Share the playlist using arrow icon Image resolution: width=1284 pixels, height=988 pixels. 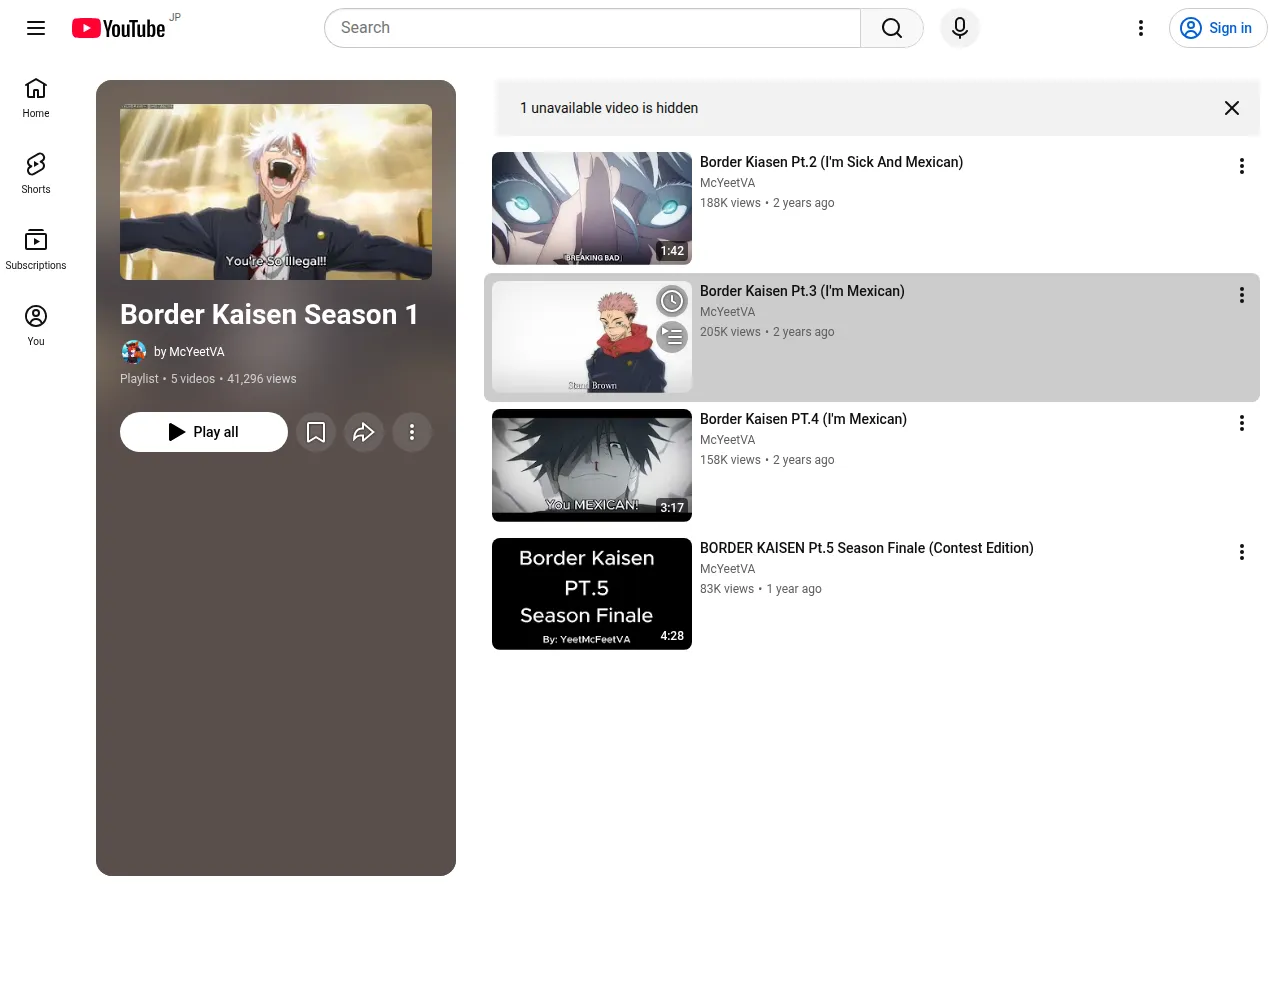click(x=364, y=432)
